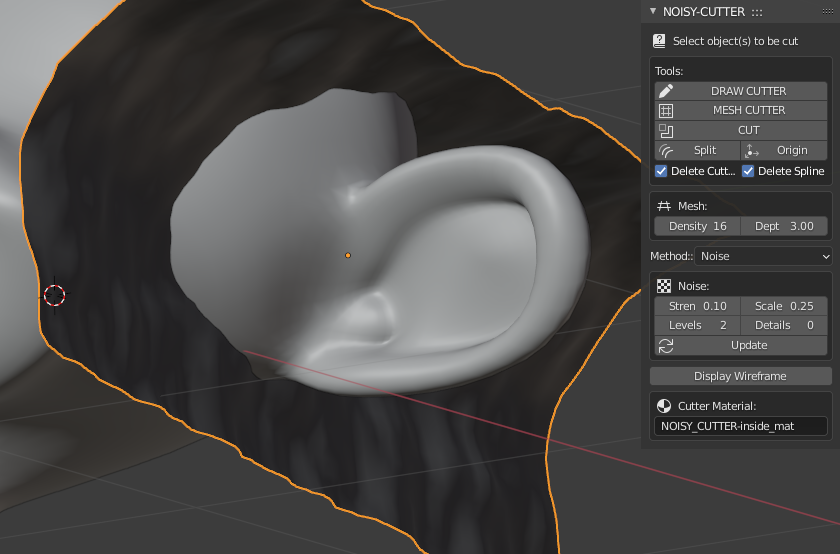Click the 3D cursor in the viewport
Viewport: 840px width, 554px height.
point(55,295)
